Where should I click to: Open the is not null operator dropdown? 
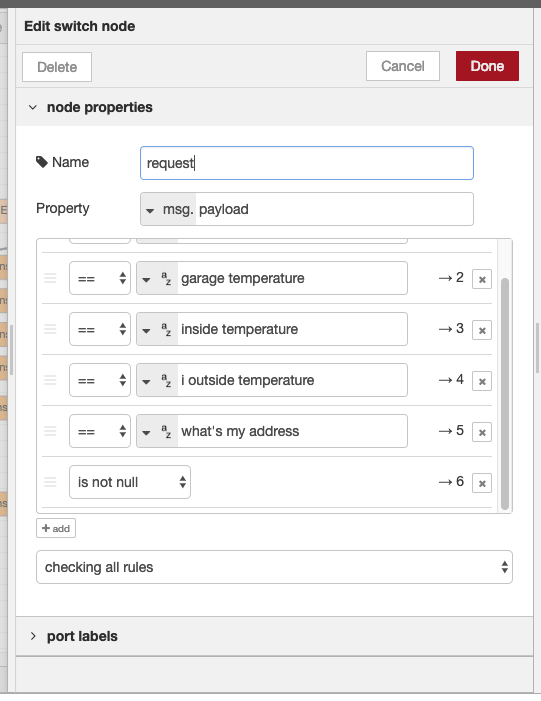pos(130,482)
